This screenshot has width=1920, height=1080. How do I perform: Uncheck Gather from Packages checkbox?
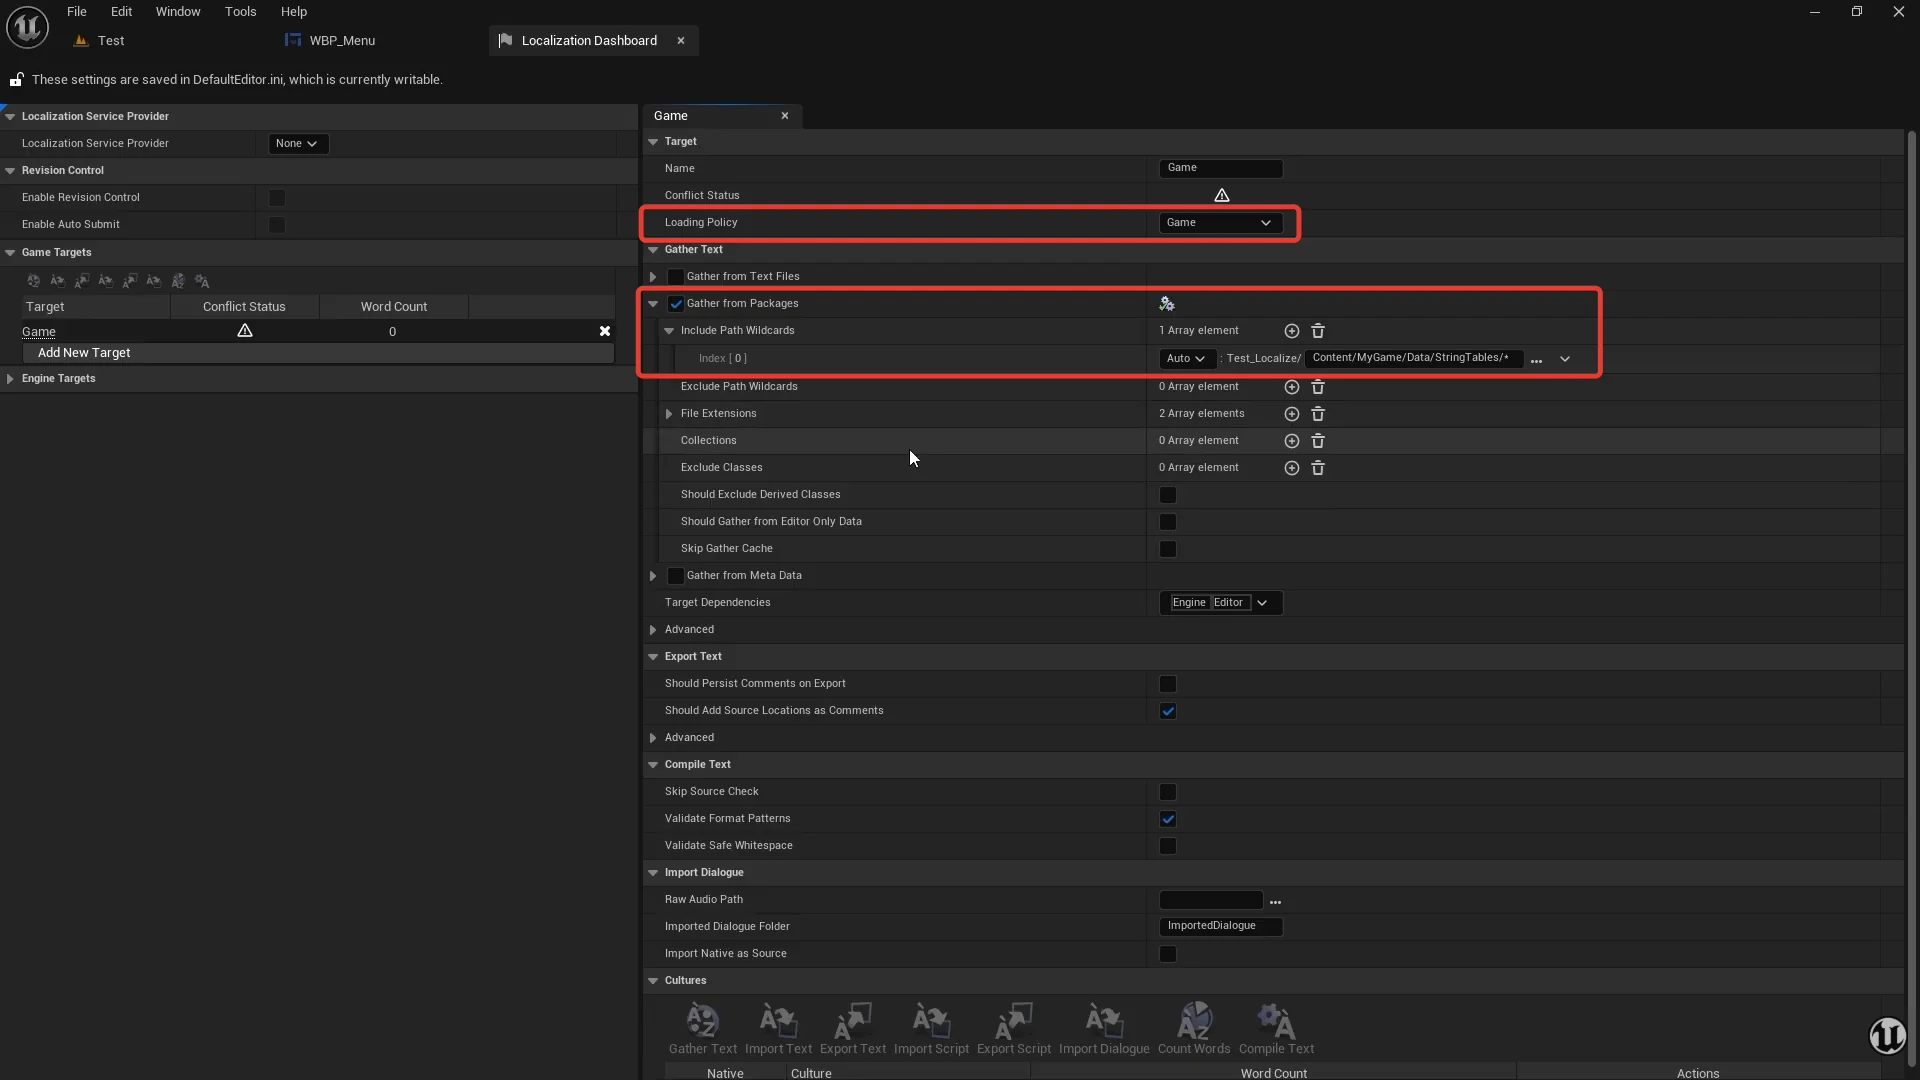pyautogui.click(x=676, y=304)
